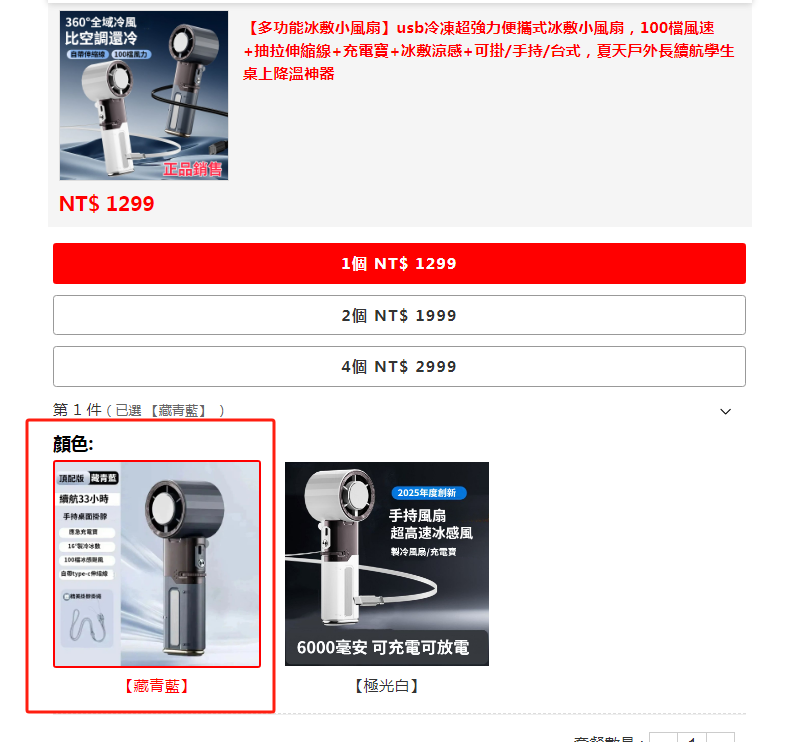Image resolution: width=797 pixels, height=742 pixels.
Task: Click the 第 1 件 section header
Action: point(399,410)
